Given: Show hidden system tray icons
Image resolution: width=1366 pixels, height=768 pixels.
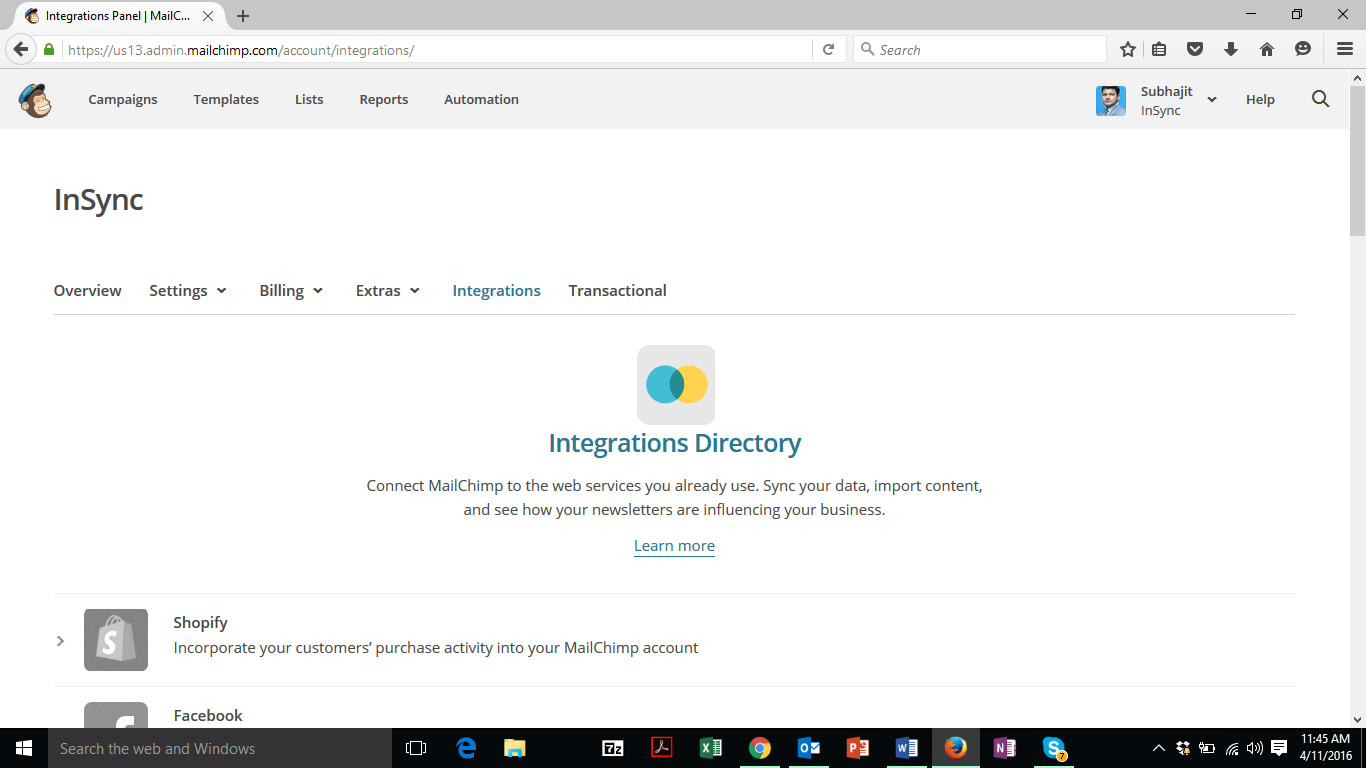Looking at the screenshot, I should [x=1159, y=748].
